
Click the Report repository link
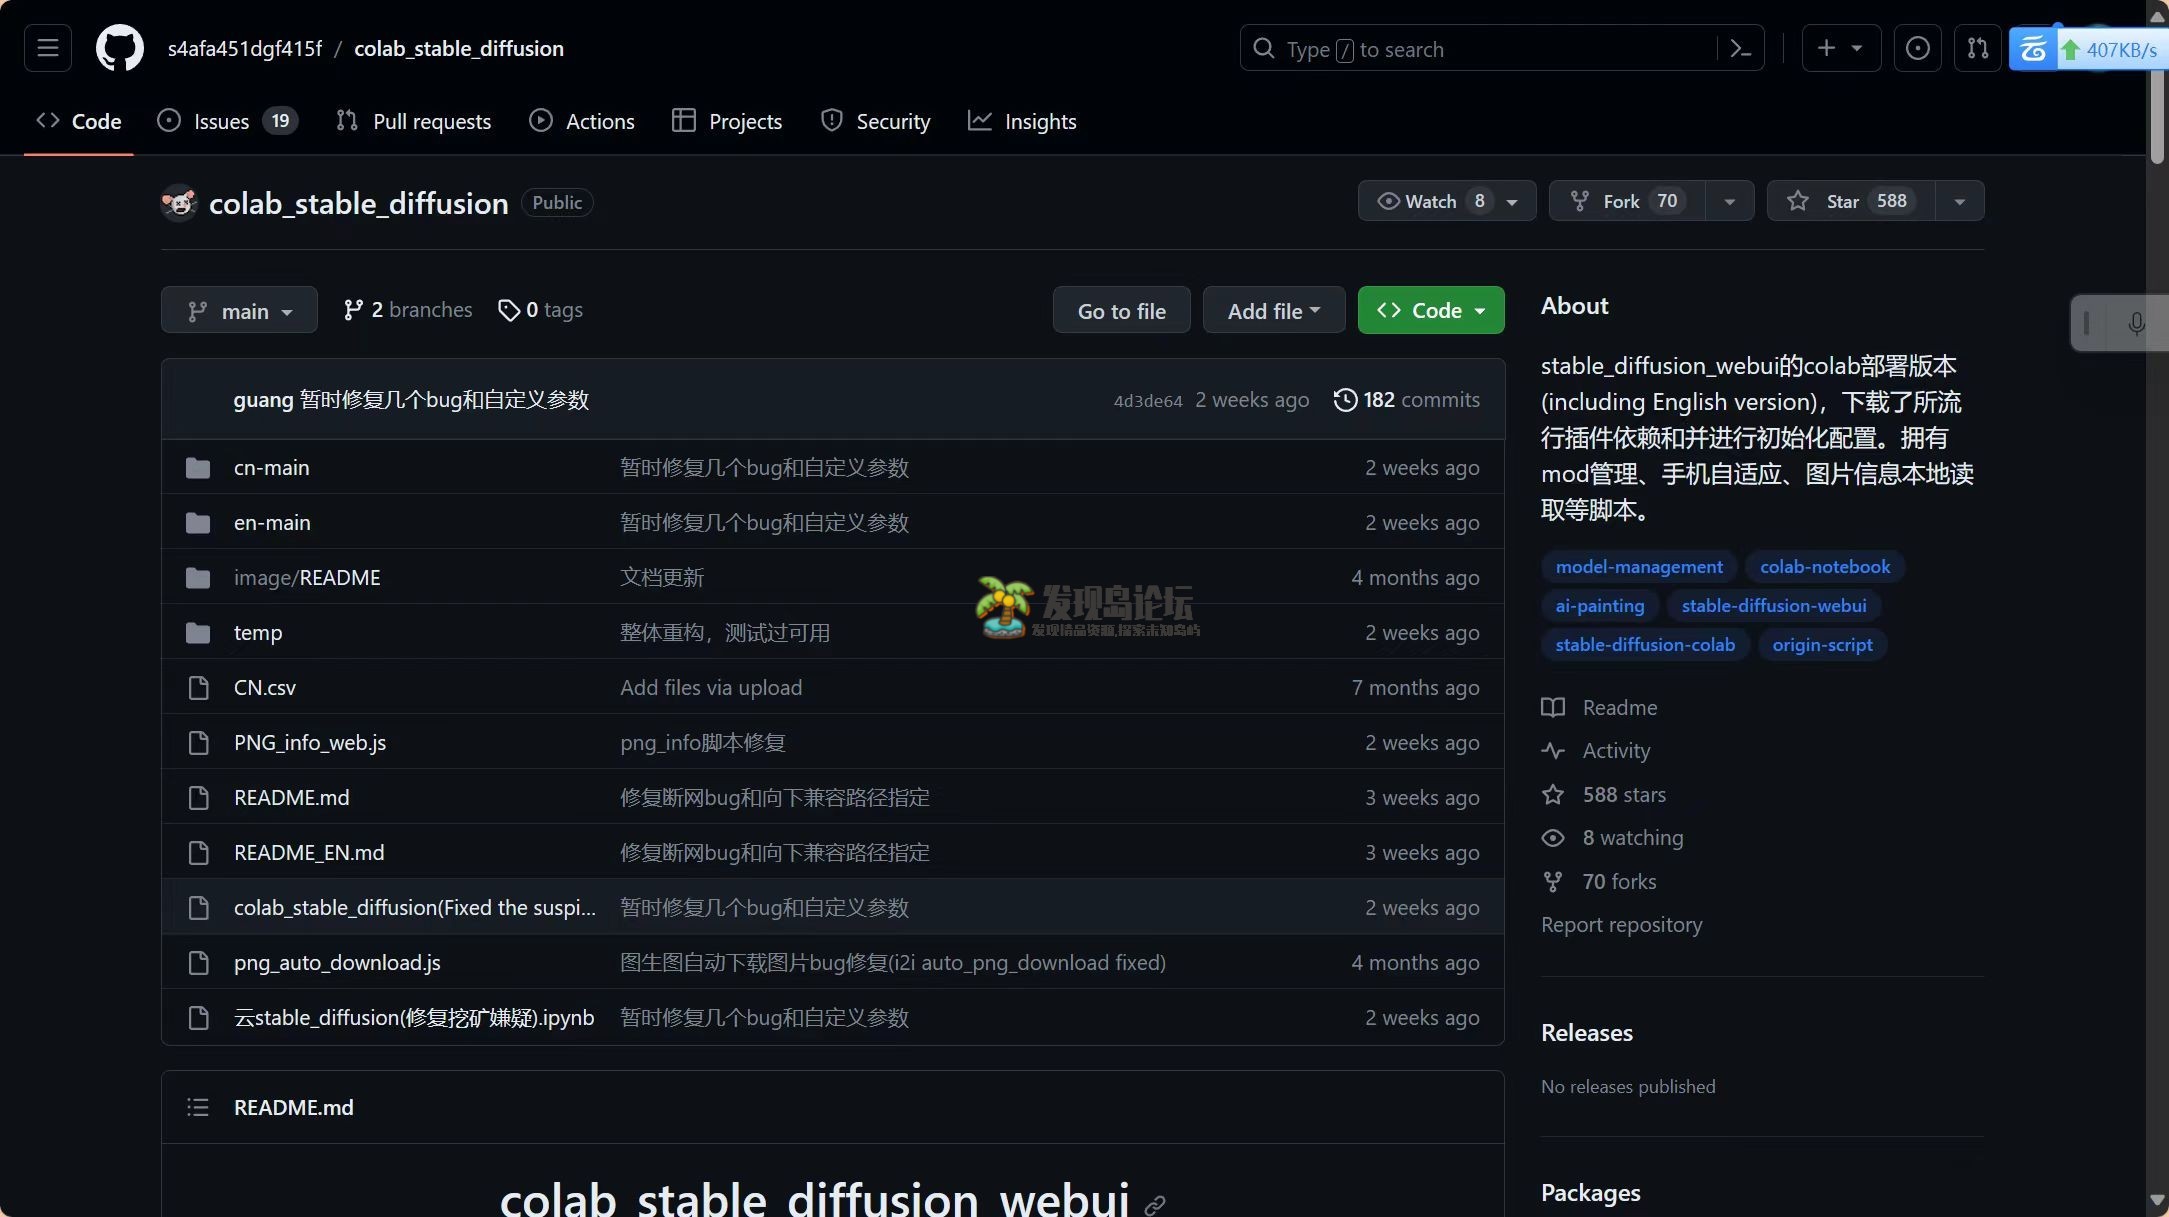pos(1621,925)
